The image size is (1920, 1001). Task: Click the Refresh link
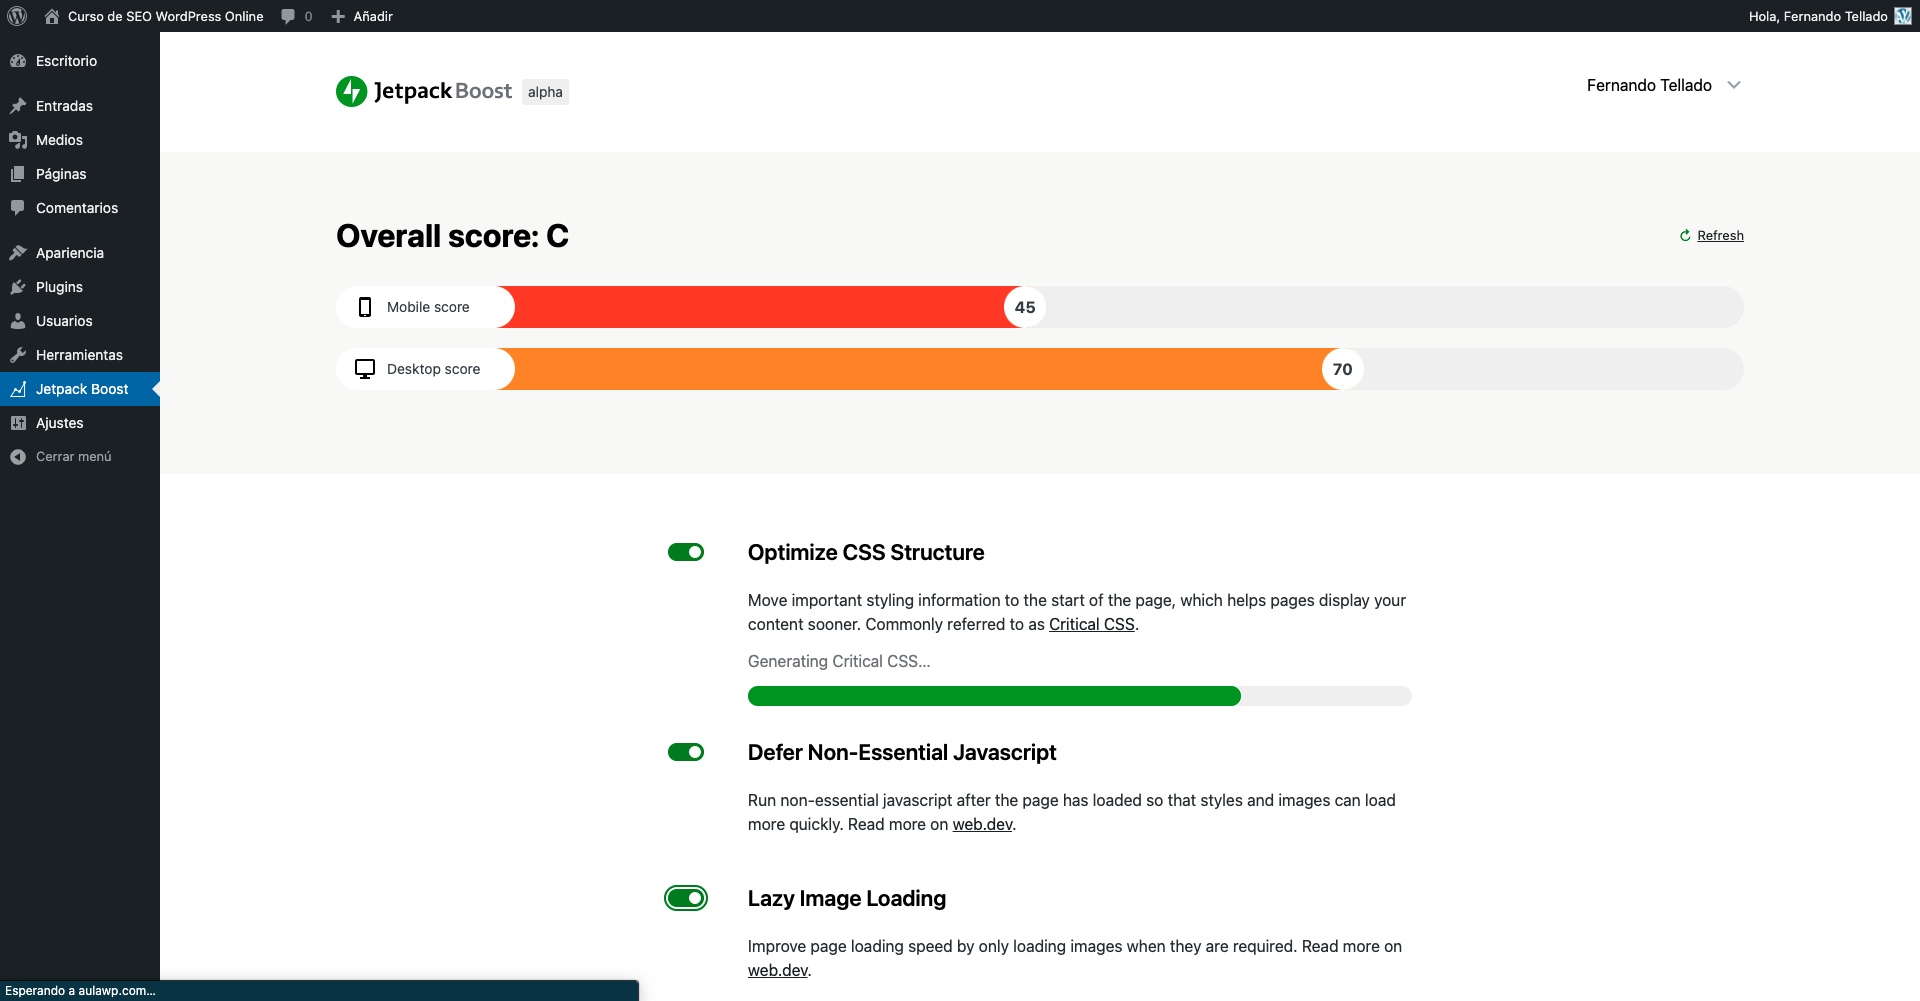pyautogui.click(x=1720, y=236)
